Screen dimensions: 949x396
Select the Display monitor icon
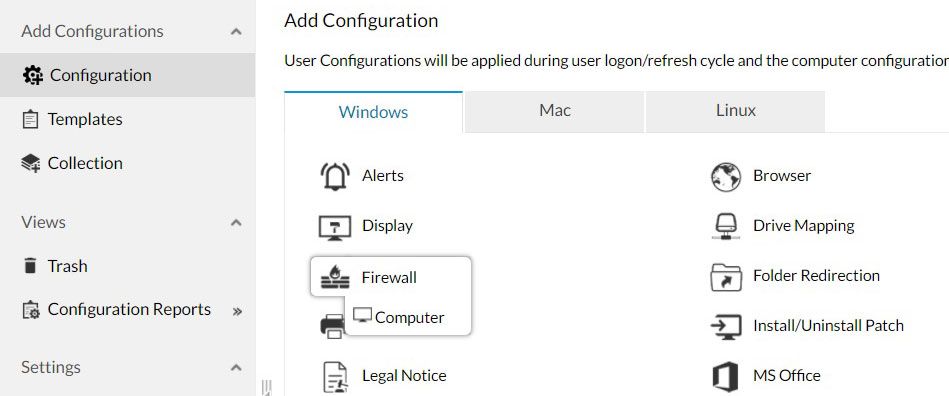tap(335, 228)
